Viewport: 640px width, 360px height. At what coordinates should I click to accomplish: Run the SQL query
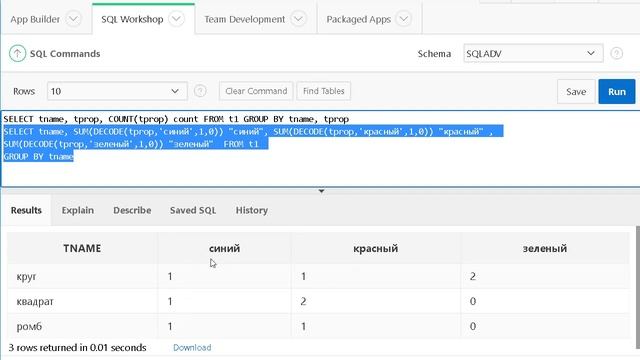point(617,91)
